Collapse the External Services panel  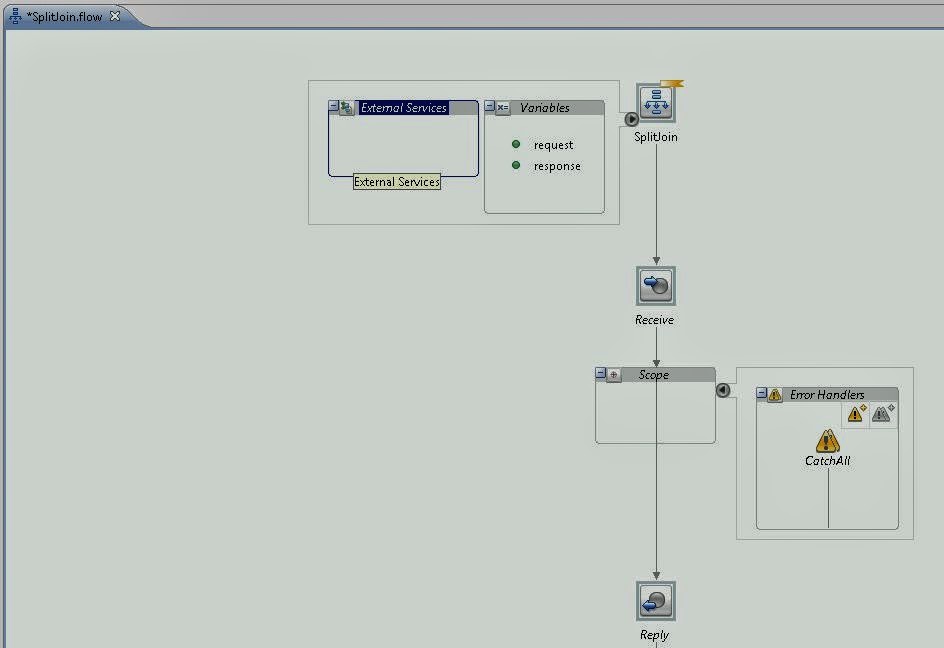tap(334, 105)
